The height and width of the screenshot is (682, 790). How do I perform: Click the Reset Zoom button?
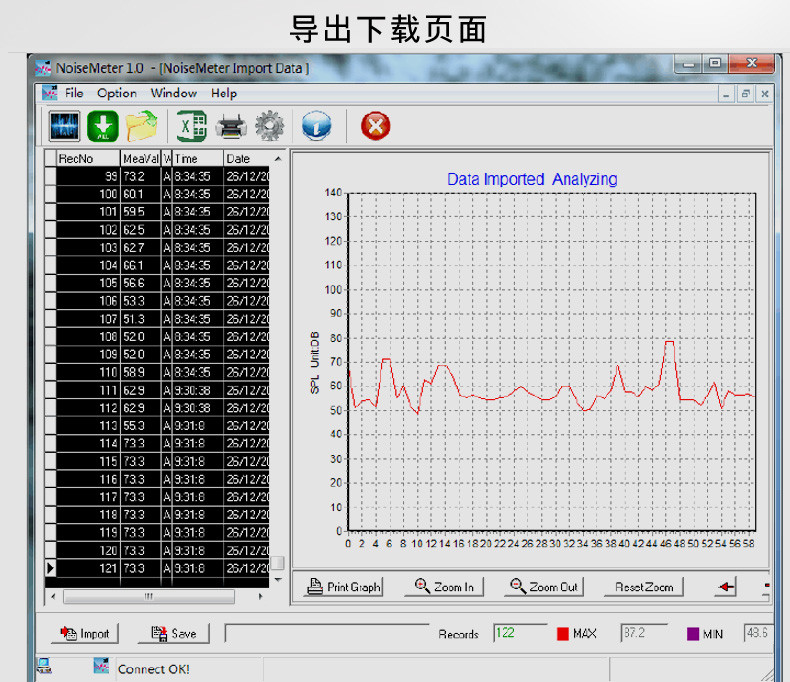pyautogui.click(x=643, y=587)
